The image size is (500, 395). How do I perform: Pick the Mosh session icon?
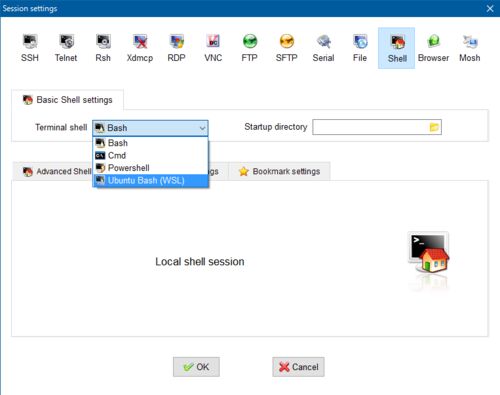click(470, 48)
